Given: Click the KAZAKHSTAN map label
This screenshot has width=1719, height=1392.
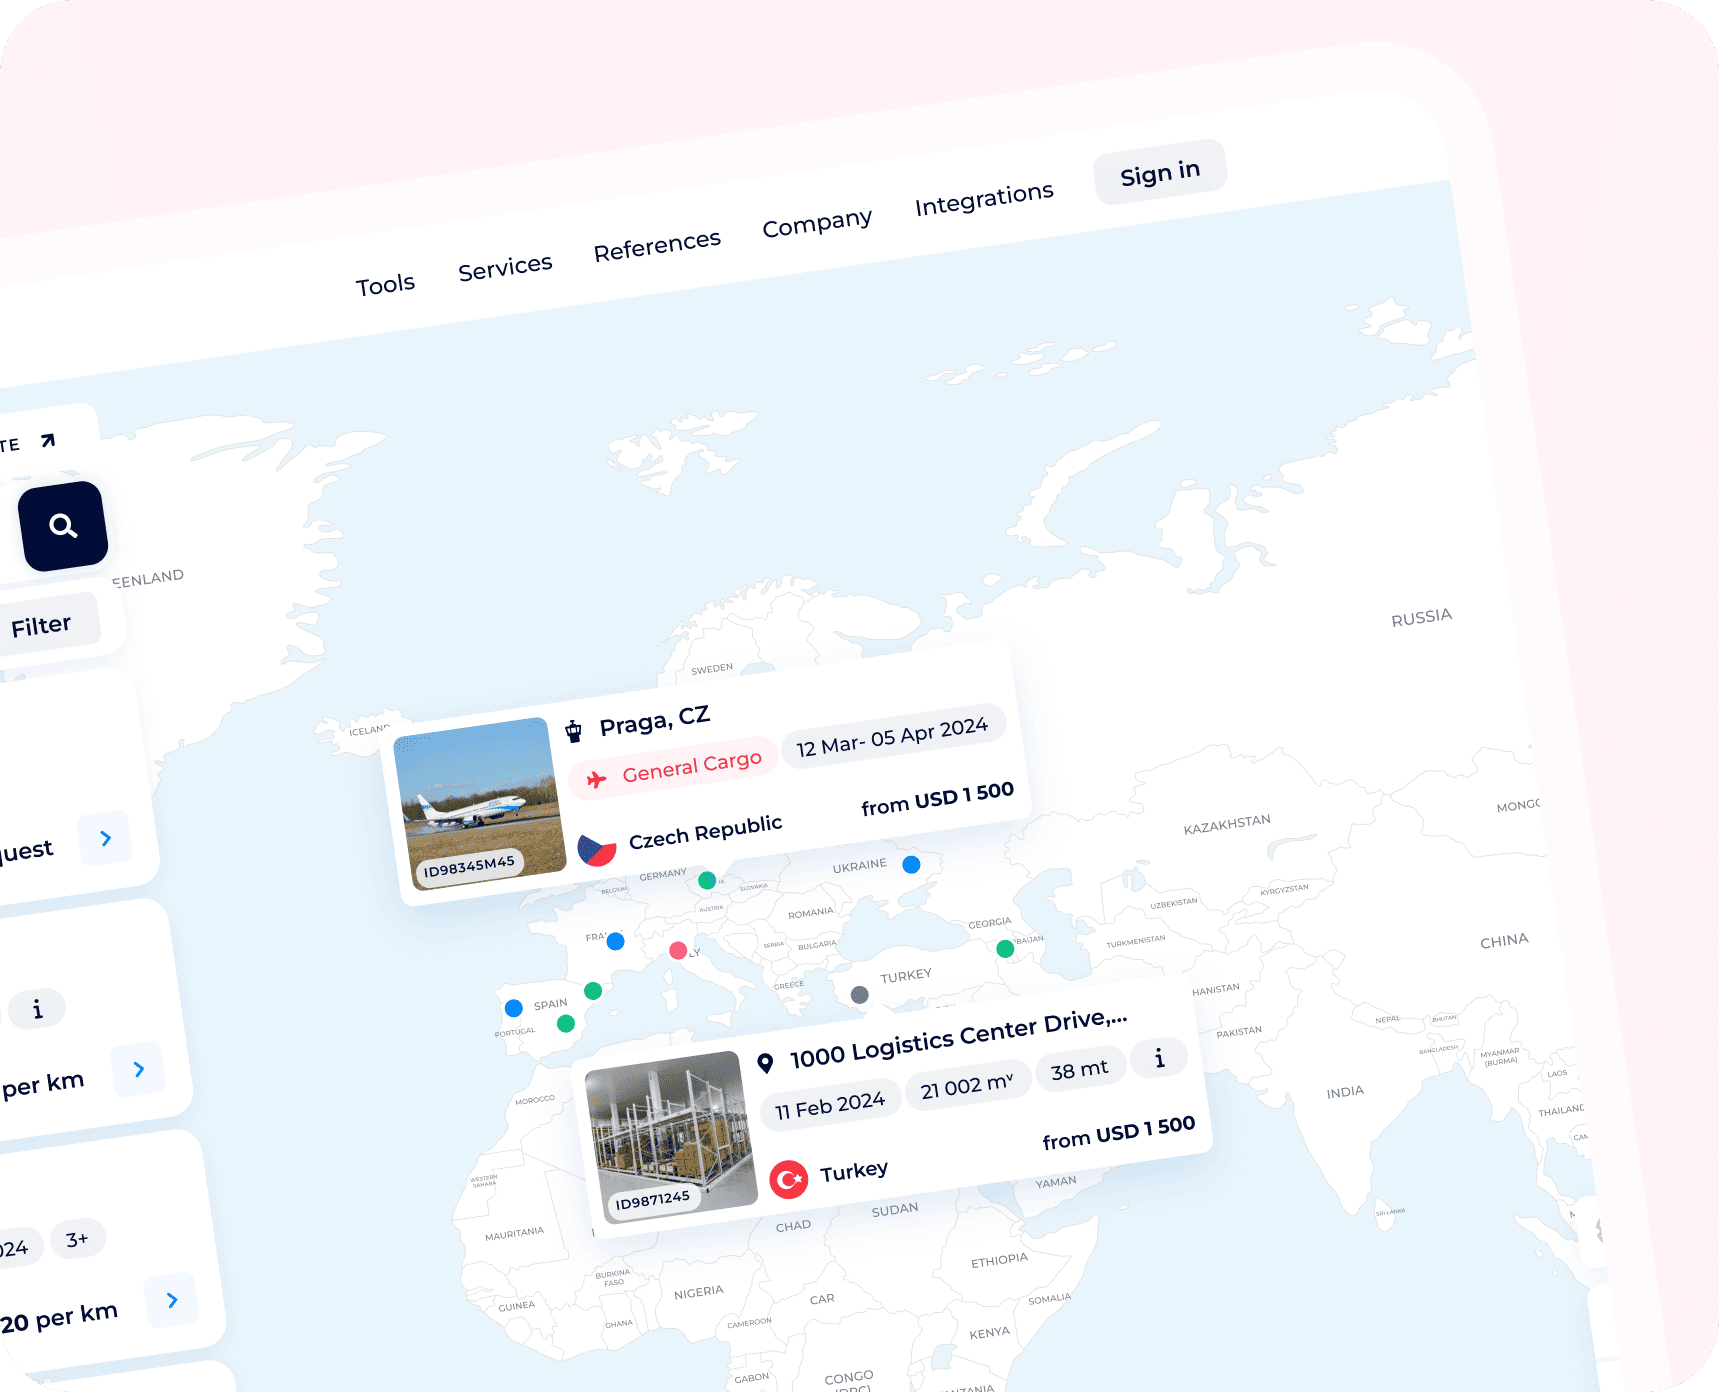Looking at the screenshot, I should (x=1227, y=824).
